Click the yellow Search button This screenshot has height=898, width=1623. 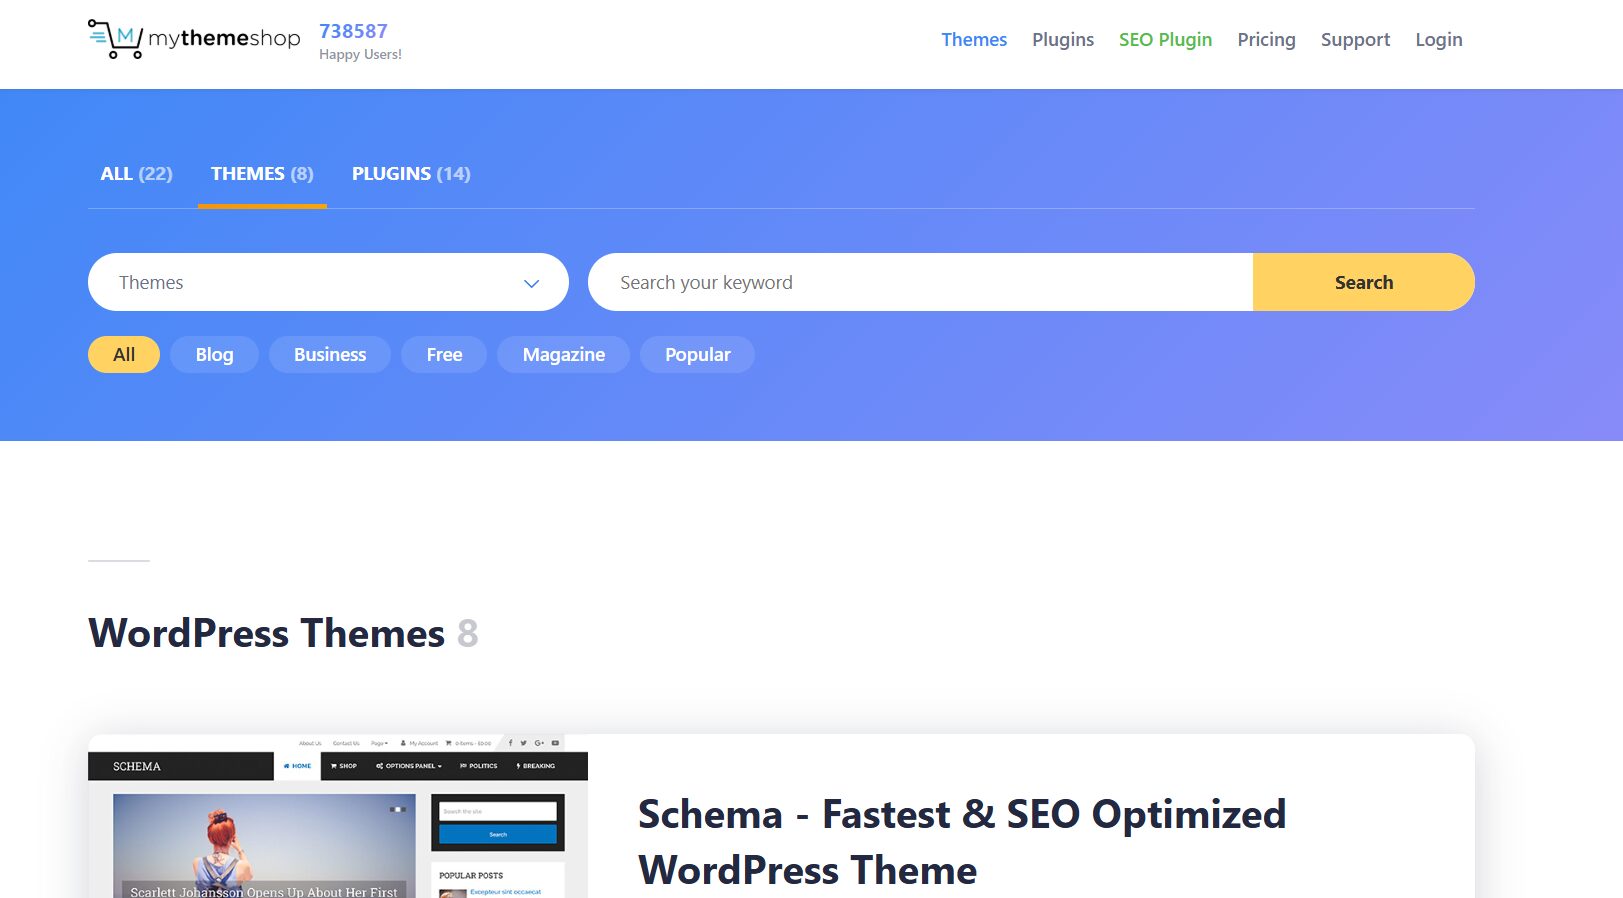click(x=1363, y=282)
